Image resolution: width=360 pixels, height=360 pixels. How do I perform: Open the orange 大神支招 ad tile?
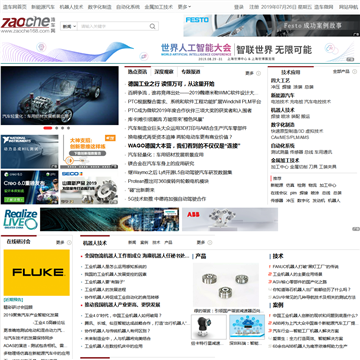pos(89,152)
